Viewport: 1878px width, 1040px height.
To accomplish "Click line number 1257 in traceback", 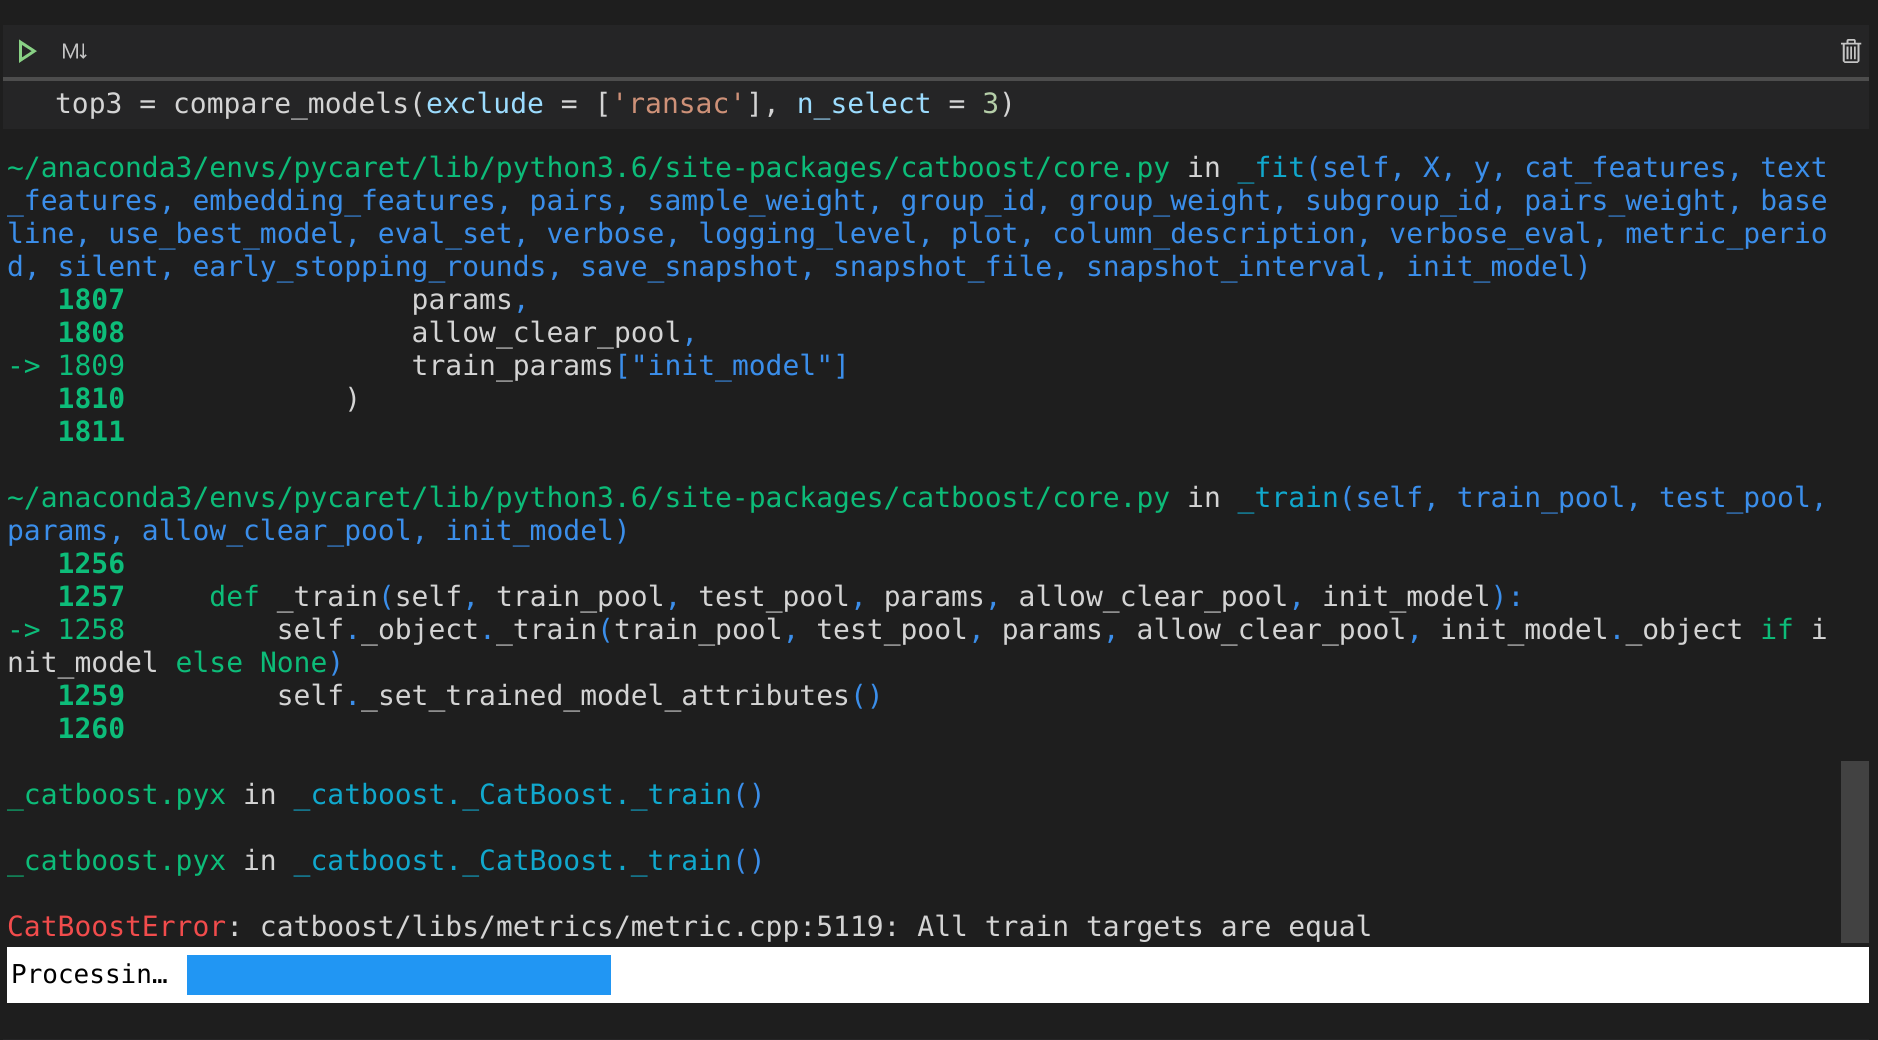I will [91, 596].
